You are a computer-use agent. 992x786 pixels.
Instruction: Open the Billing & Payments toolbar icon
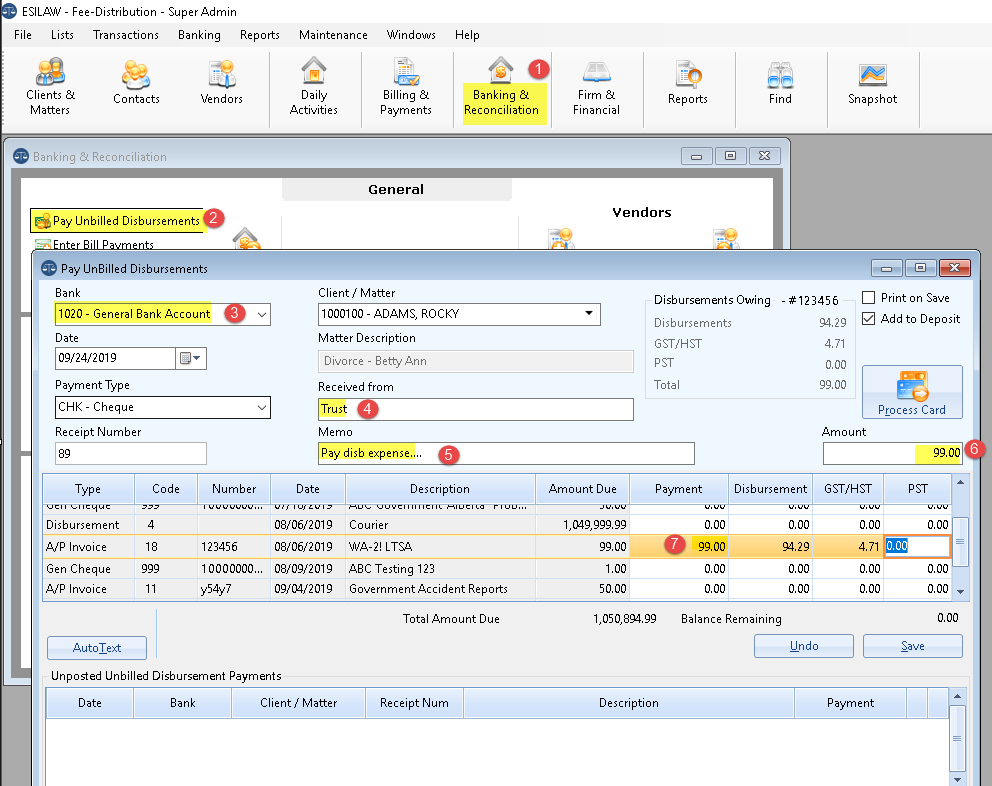coord(406,87)
